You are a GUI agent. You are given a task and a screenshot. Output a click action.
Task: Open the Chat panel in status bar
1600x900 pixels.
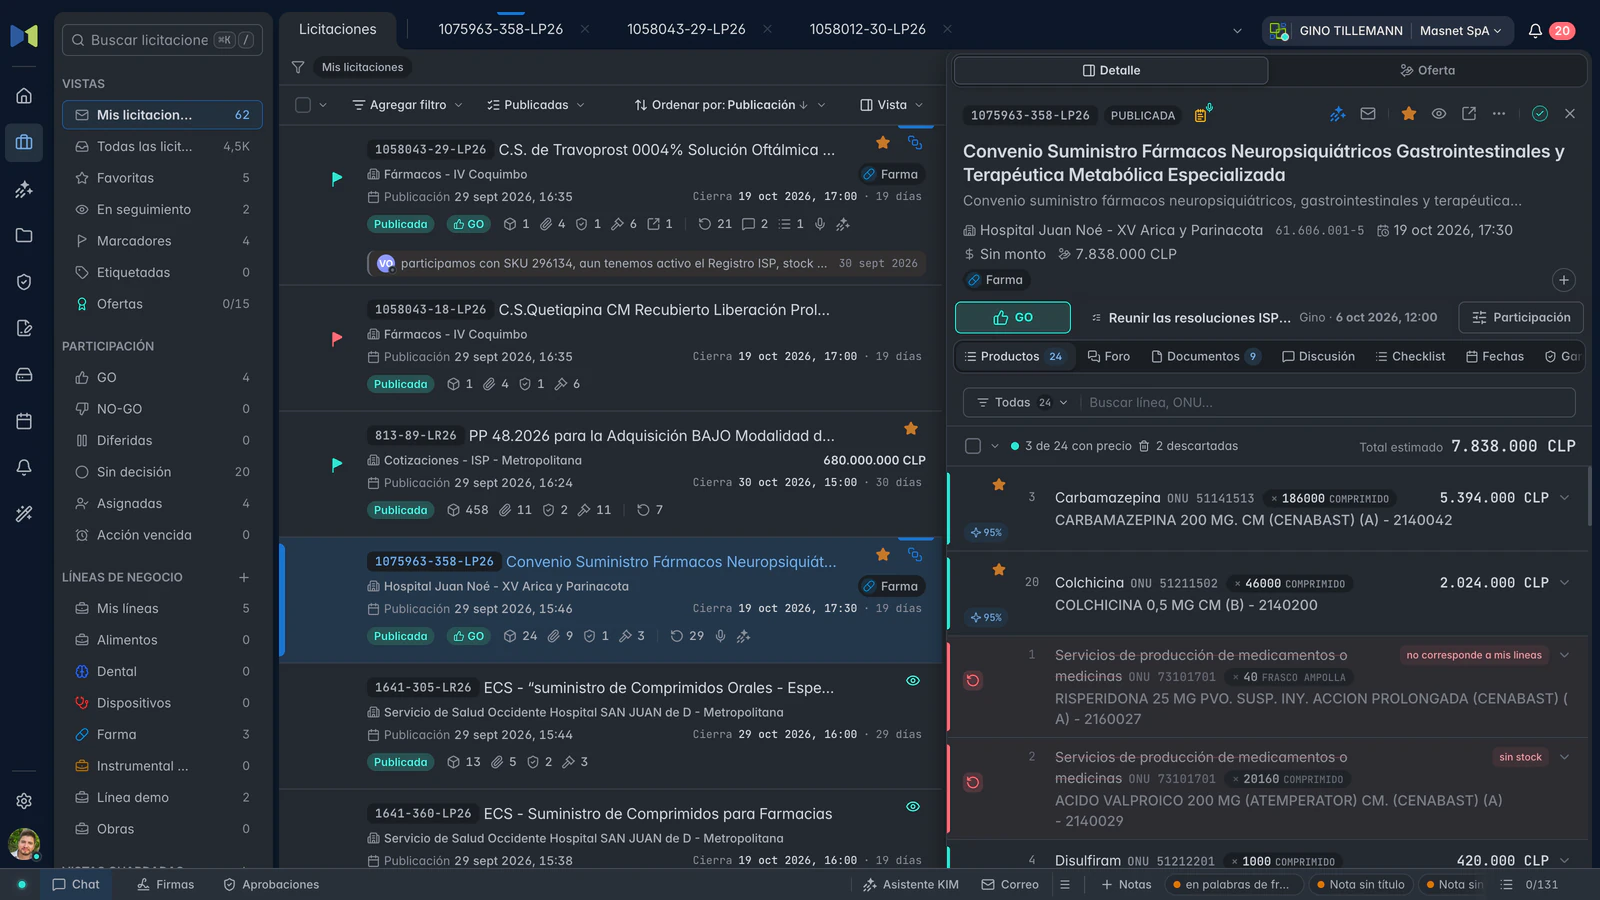pos(76,885)
